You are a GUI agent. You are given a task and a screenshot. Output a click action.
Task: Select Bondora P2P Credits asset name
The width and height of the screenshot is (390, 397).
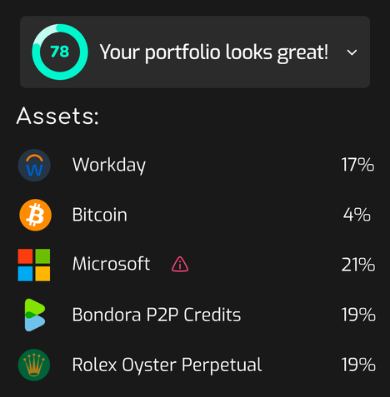156,315
